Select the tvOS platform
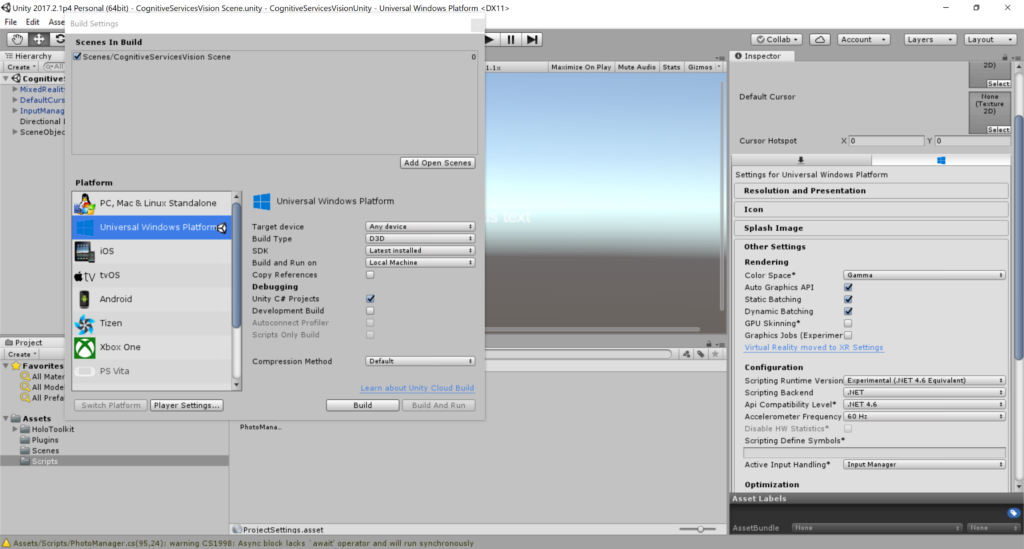Screen dimensions: 1024x549 (x=152, y=275)
